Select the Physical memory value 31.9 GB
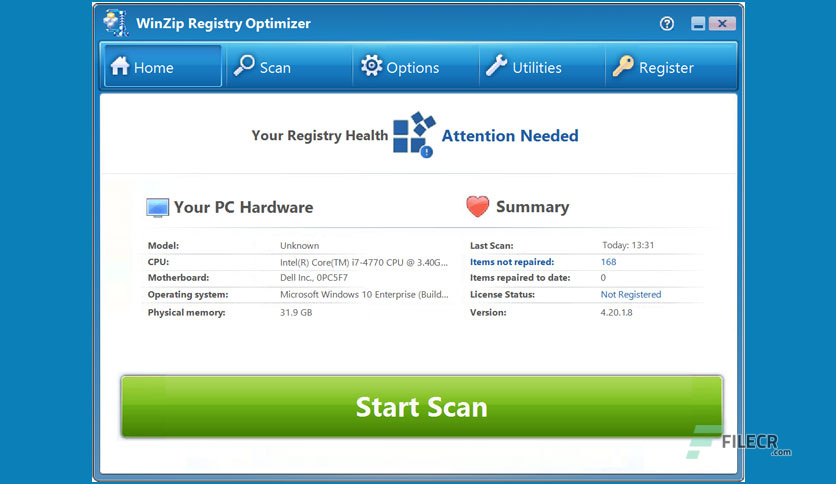The height and width of the screenshot is (484, 836). [296, 312]
